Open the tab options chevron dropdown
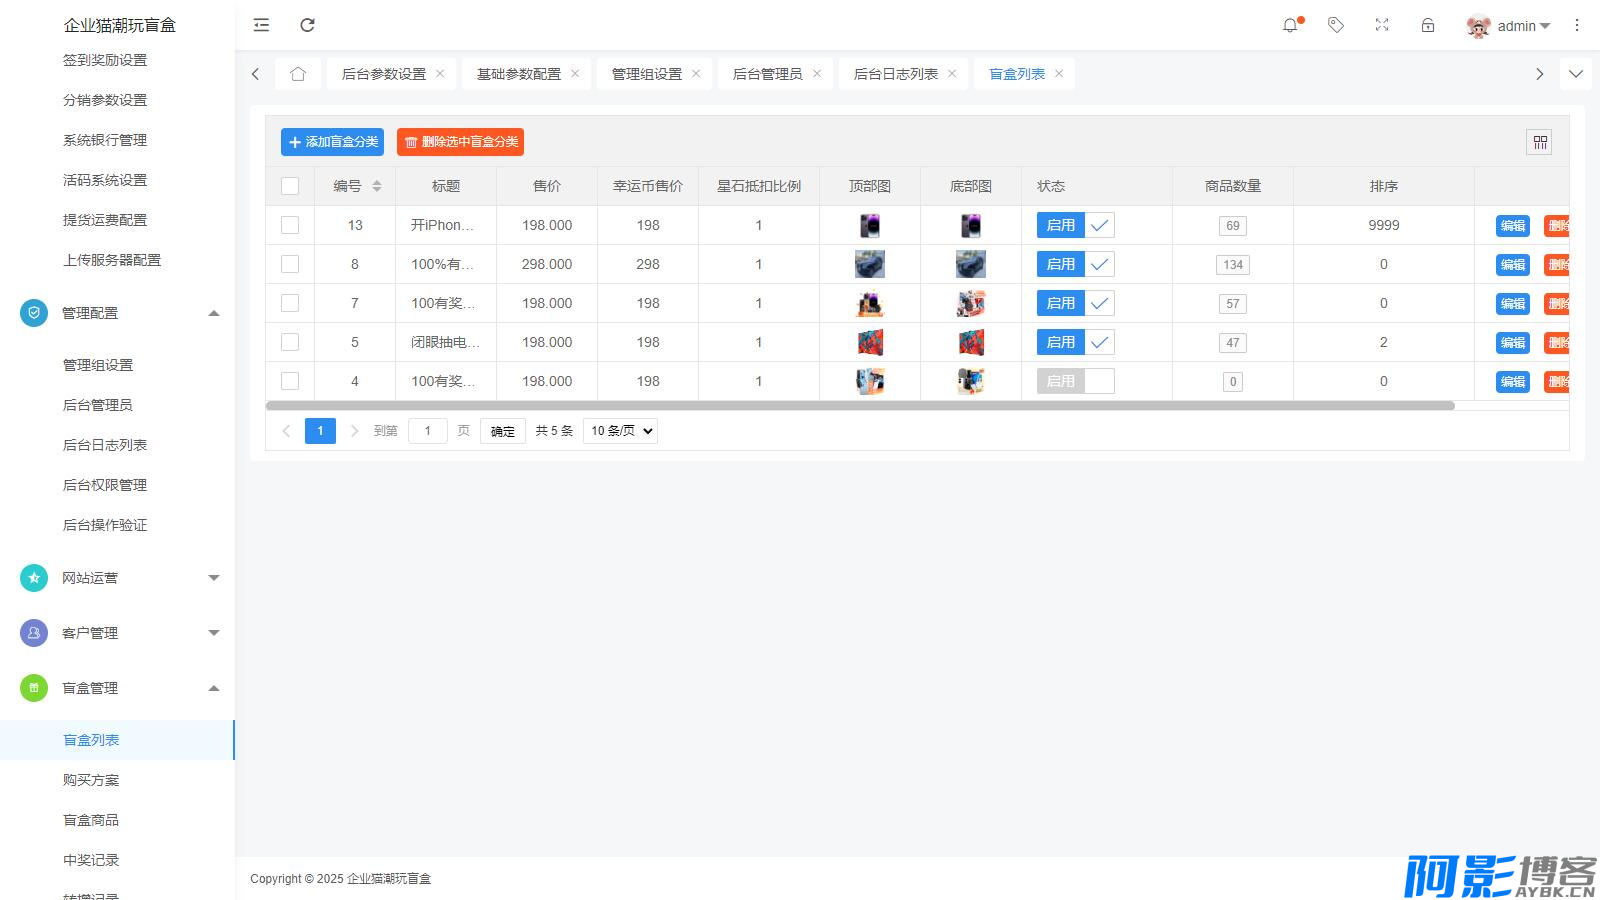 (x=1576, y=74)
